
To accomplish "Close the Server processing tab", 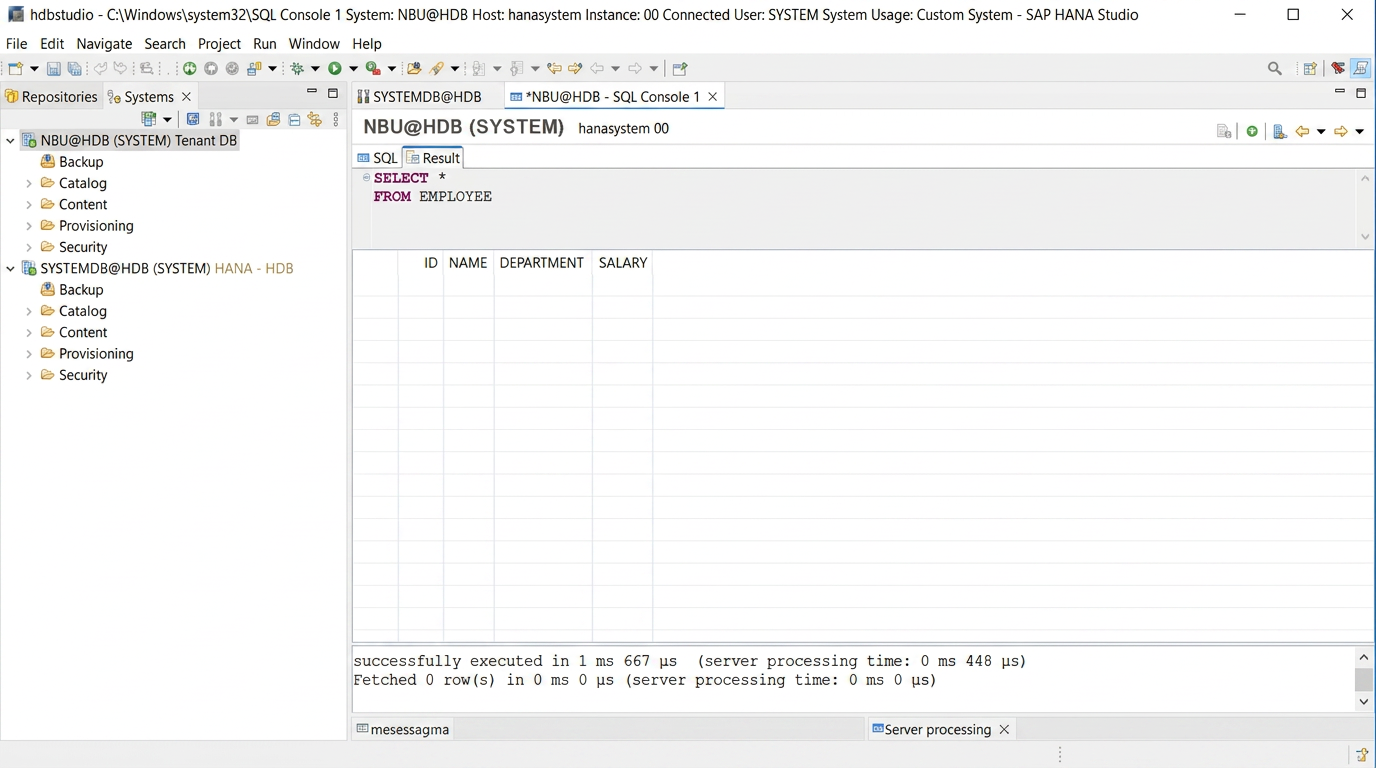I will tap(1004, 730).
